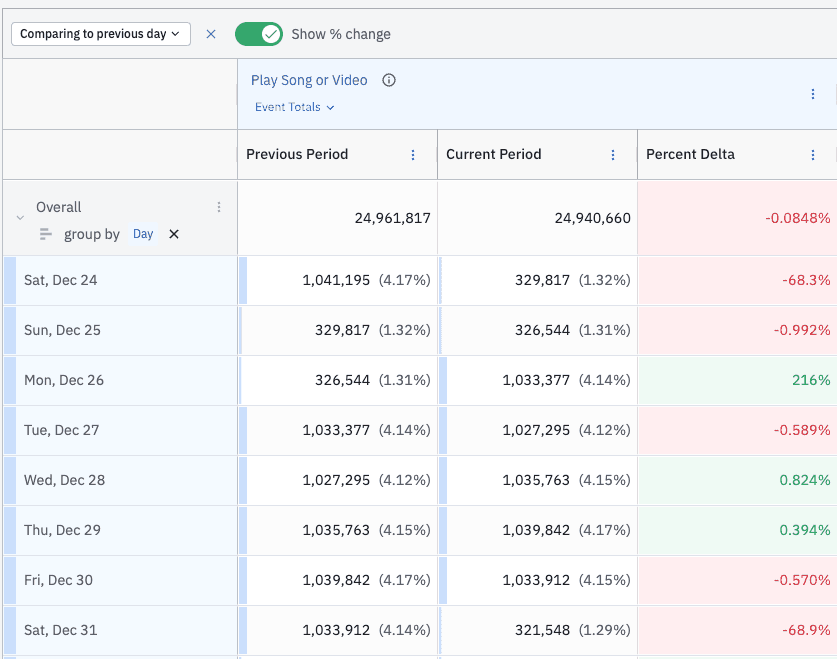This screenshot has height=659, width=837.
Task: Select the Mon, Dec 26 row label
Action: point(64,380)
